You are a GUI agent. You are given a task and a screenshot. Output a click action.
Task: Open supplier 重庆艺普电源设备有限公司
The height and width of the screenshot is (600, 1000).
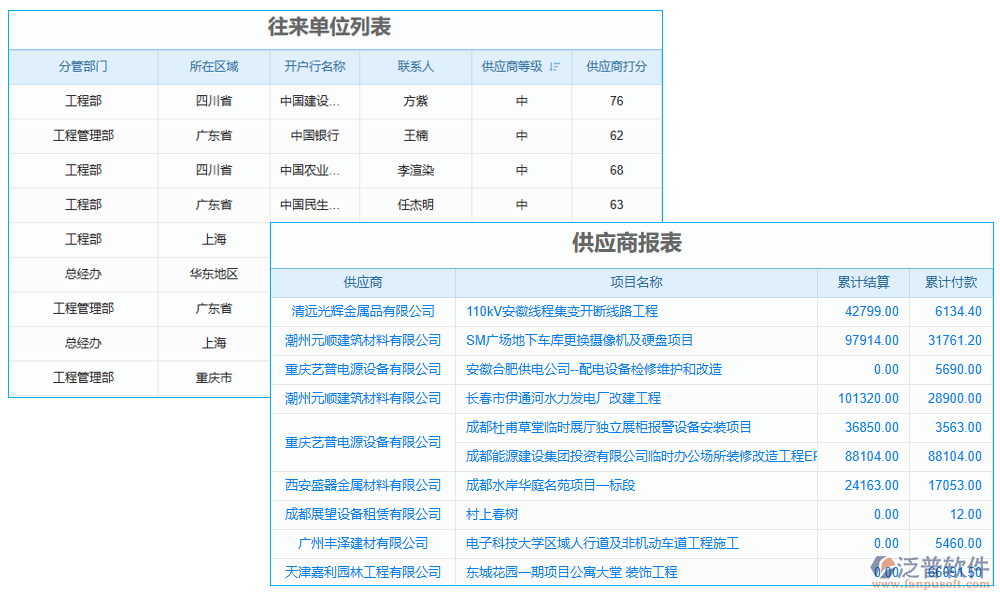point(364,369)
